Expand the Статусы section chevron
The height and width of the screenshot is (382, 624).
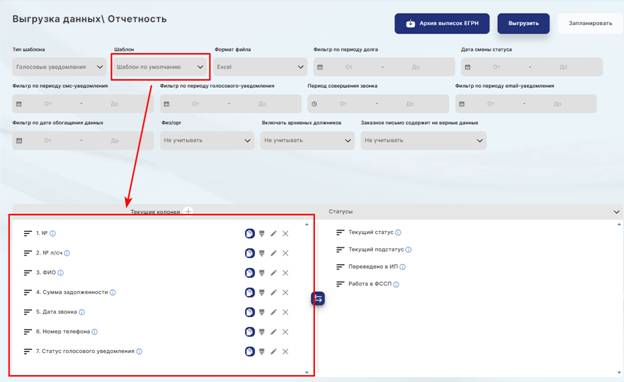[x=616, y=212]
